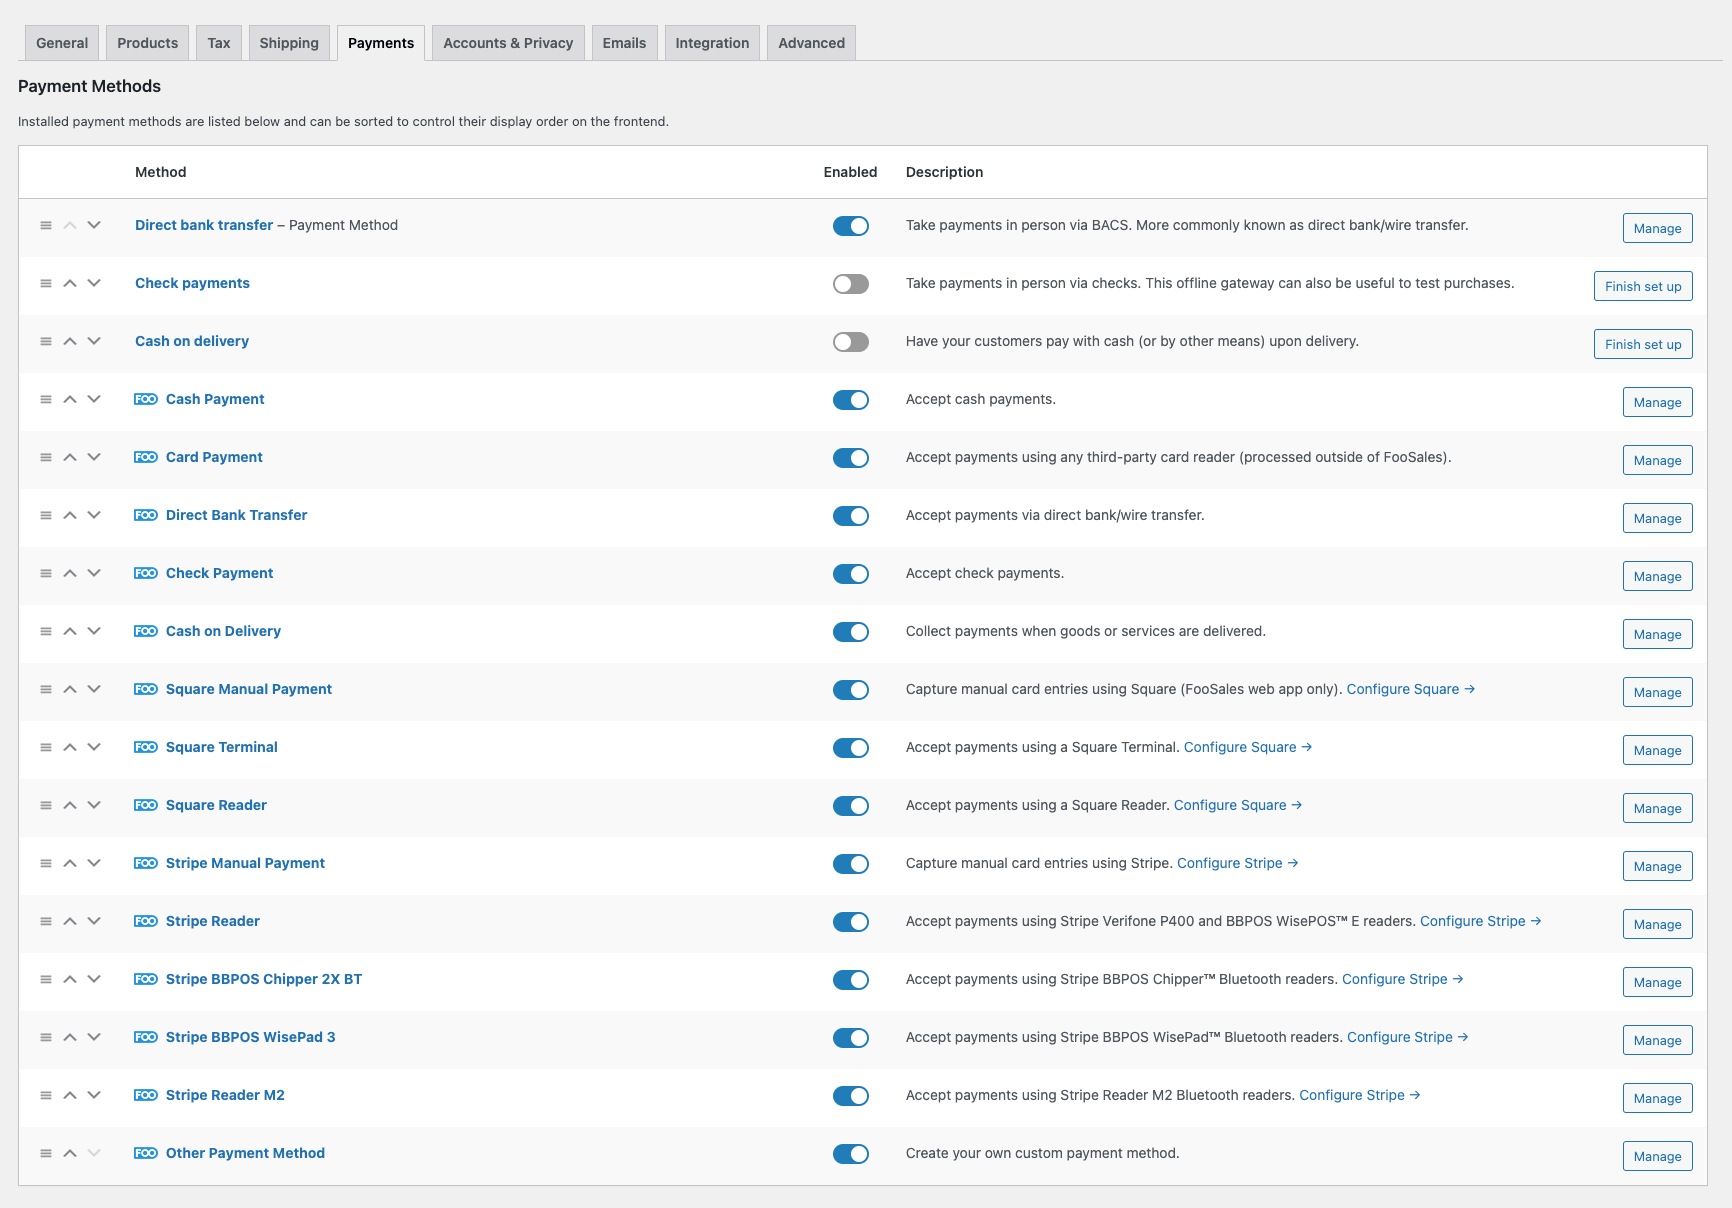Click Manage button for Other Payment Method
The height and width of the screenshot is (1208, 1732).
tap(1657, 1156)
